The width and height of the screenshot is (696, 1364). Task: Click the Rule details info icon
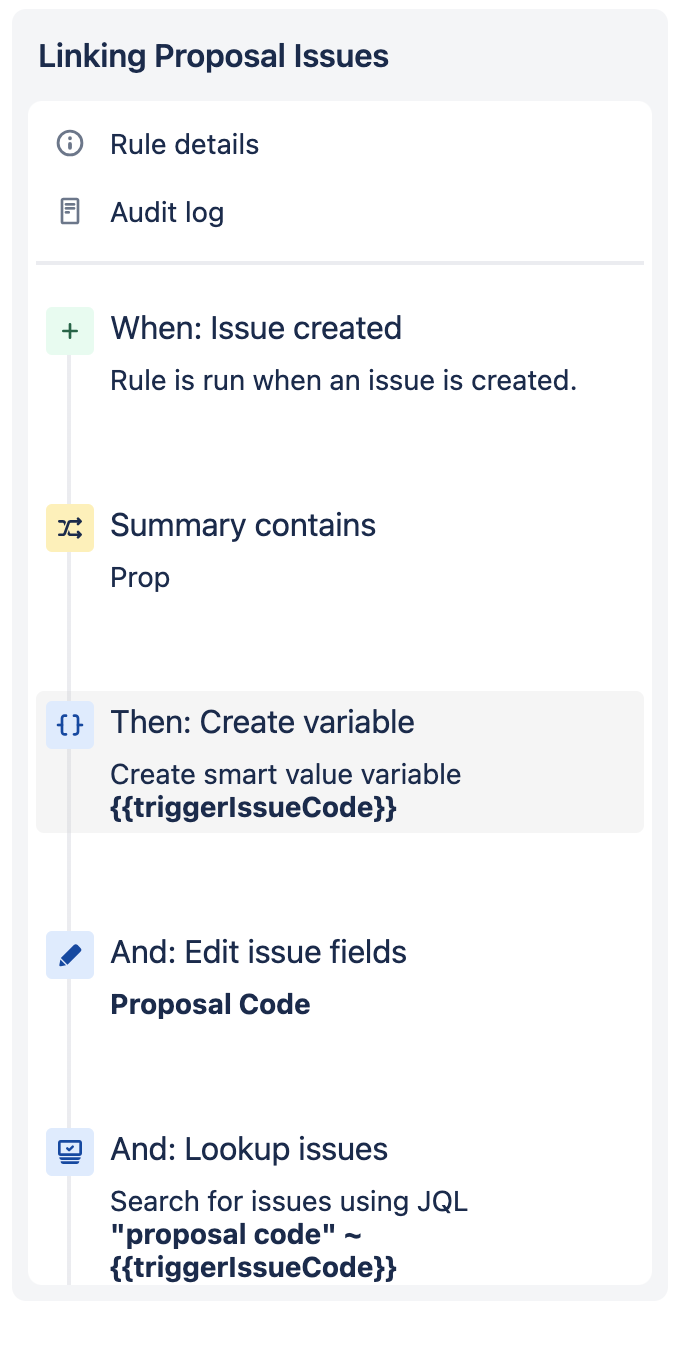pos(68,144)
